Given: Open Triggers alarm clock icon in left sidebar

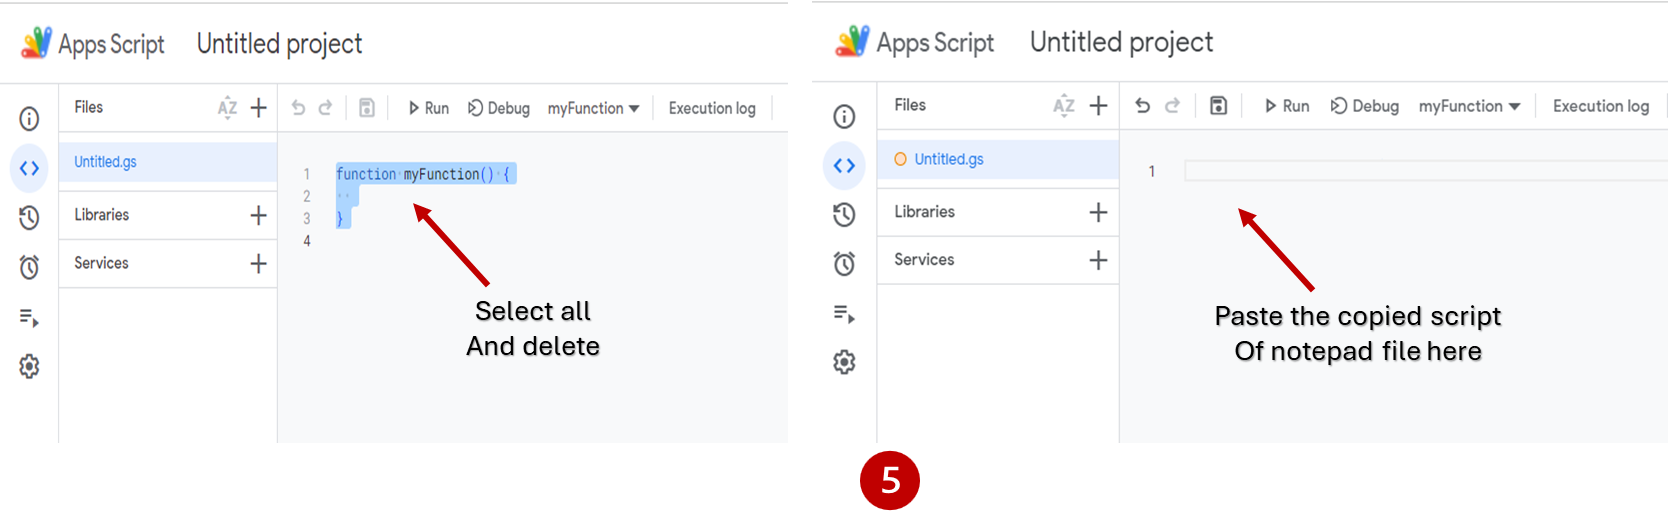Looking at the screenshot, I should coord(29,267).
